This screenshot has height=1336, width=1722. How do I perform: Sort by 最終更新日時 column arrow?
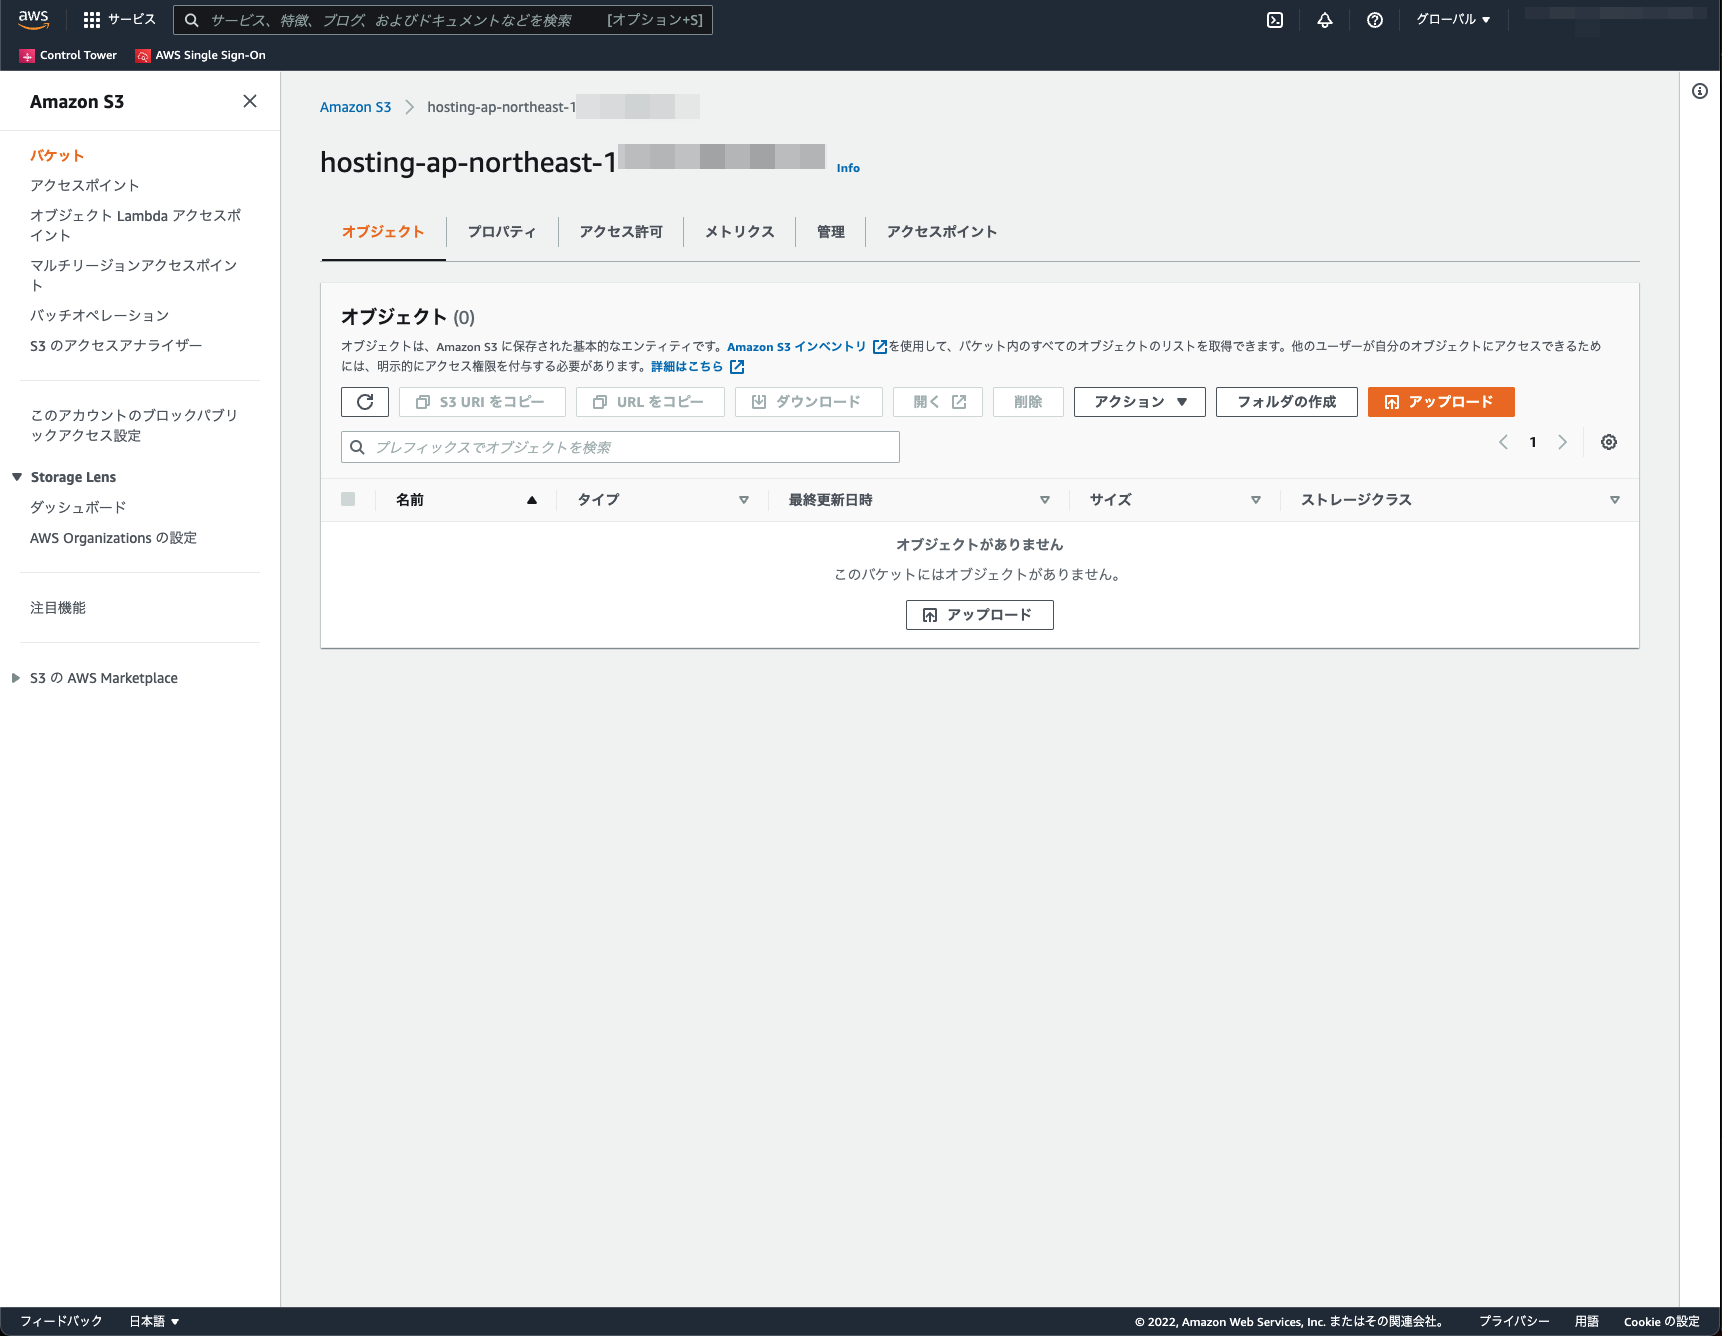pyautogui.click(x=1045, y=500)
